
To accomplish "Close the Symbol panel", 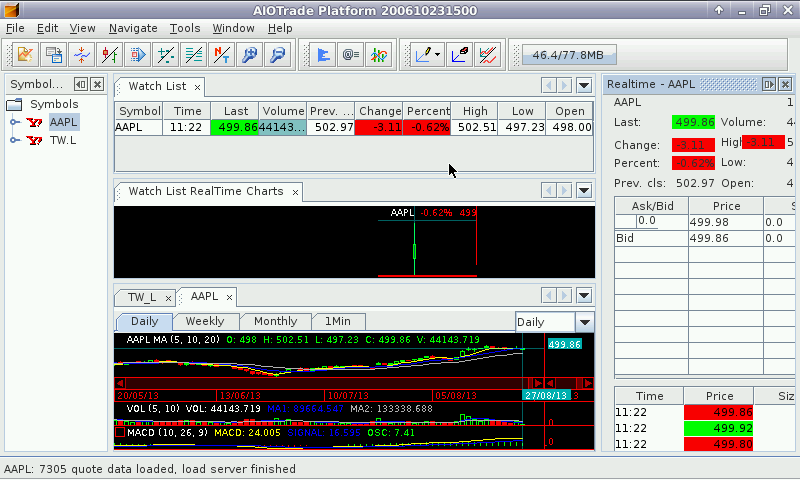I will [97, 84].
